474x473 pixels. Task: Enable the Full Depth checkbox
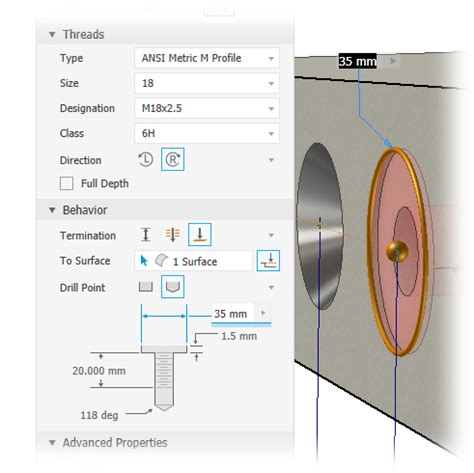[x=67, y=184]
